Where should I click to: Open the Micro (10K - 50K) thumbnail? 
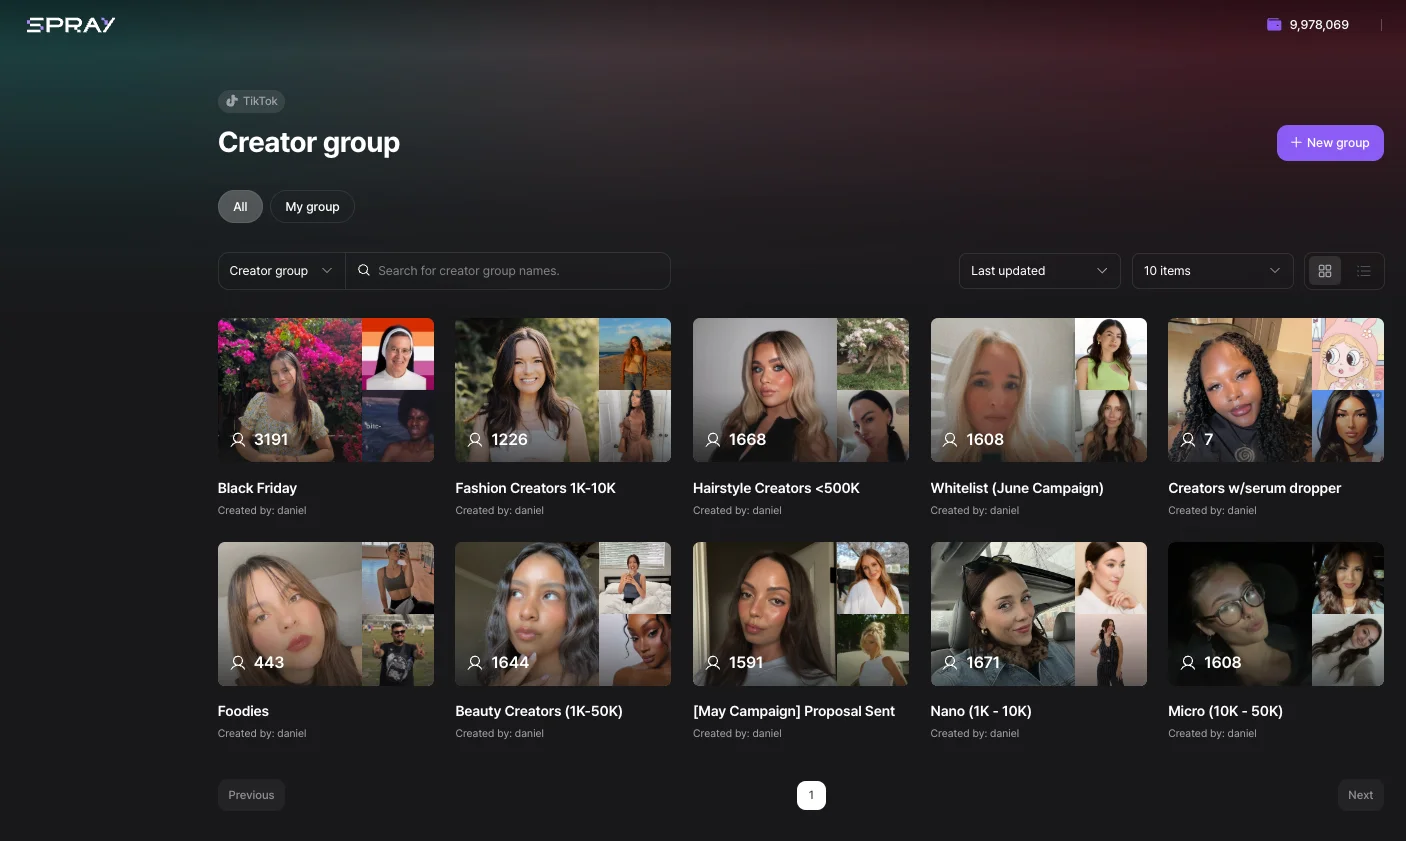[1276, 614]
